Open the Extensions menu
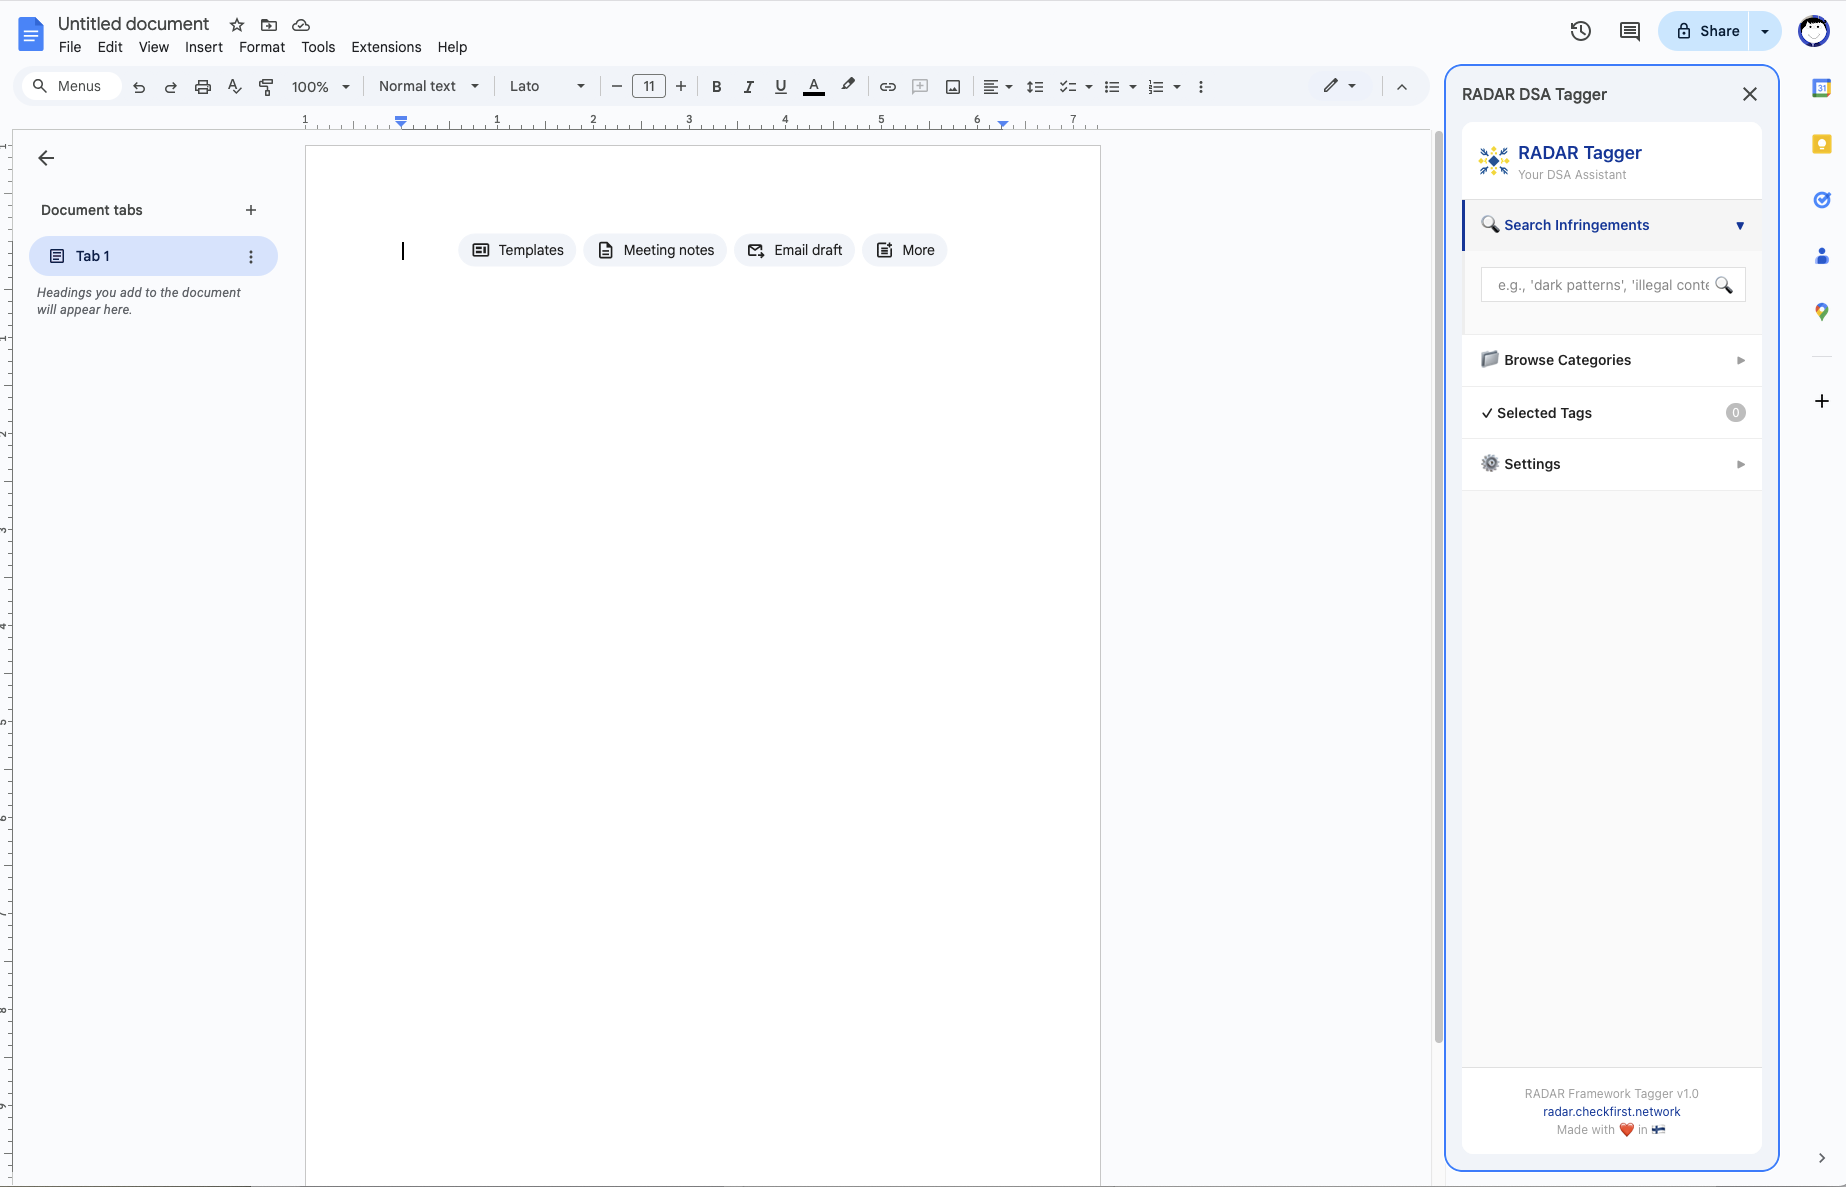The image size is (1846, 1187). tap(386, 47)
